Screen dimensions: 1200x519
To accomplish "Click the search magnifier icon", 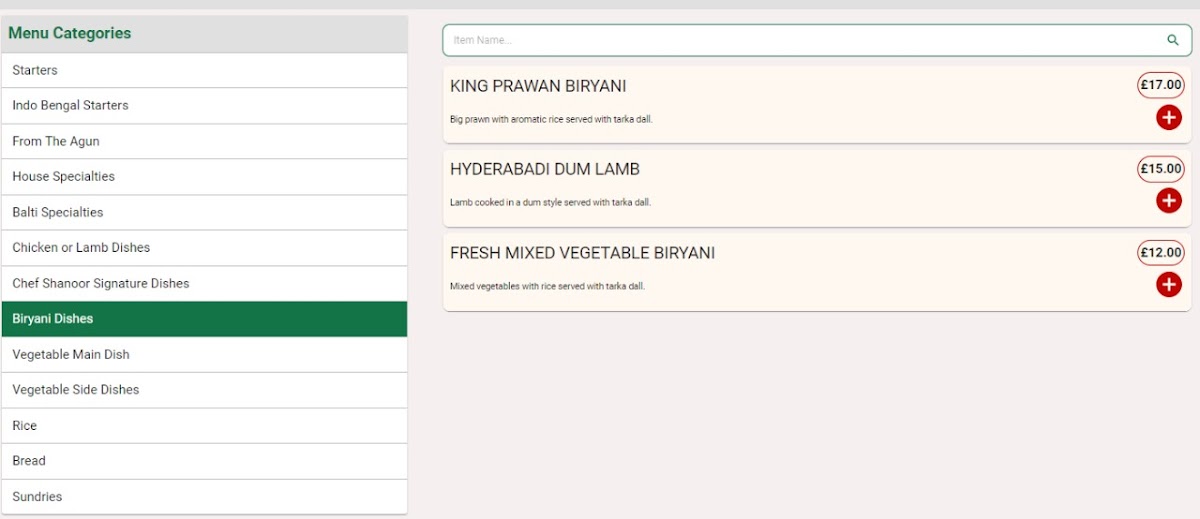I will (1172, 40).
